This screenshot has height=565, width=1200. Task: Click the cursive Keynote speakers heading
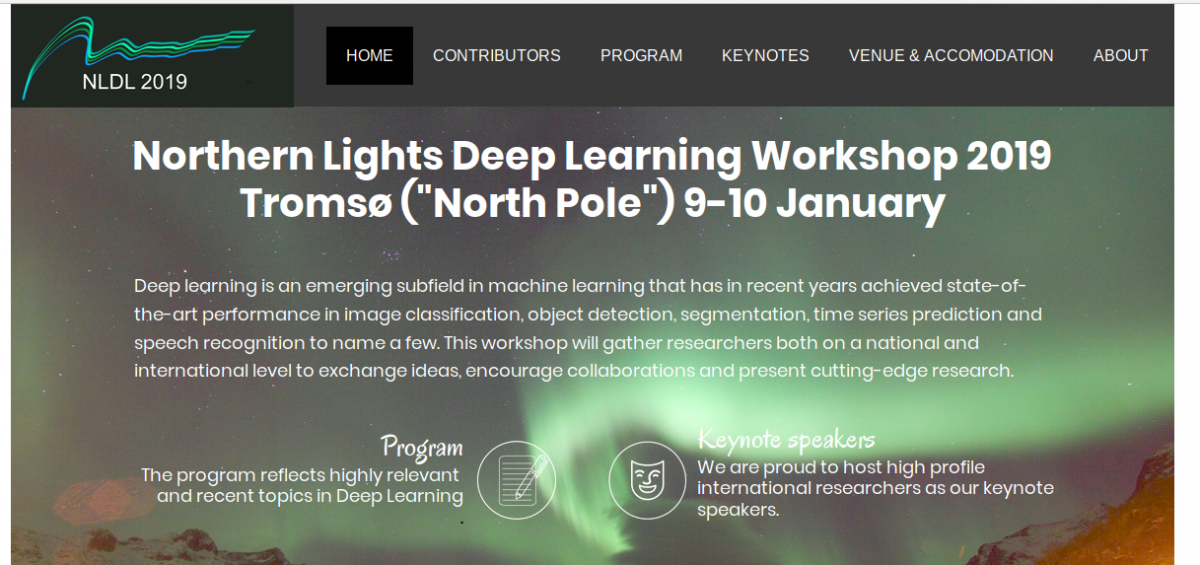tap(786, 439)
